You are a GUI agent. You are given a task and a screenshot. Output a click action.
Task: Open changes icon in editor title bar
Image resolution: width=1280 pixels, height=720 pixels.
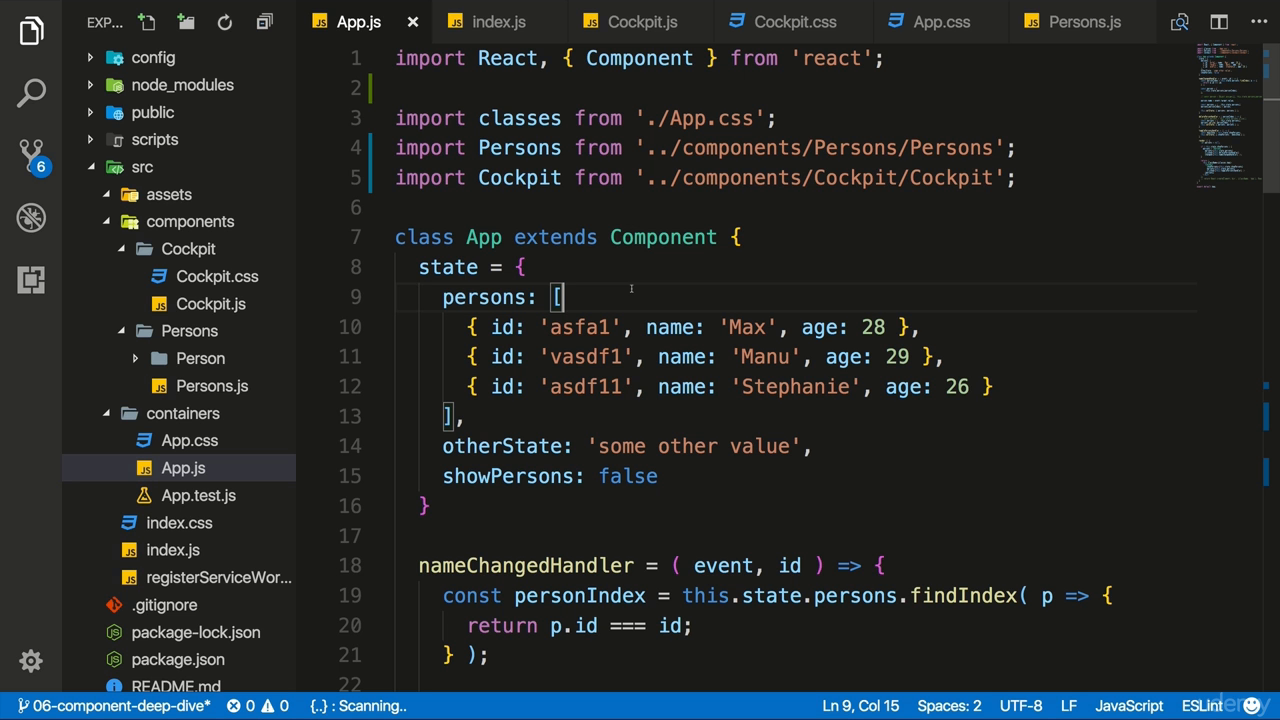1180,22
